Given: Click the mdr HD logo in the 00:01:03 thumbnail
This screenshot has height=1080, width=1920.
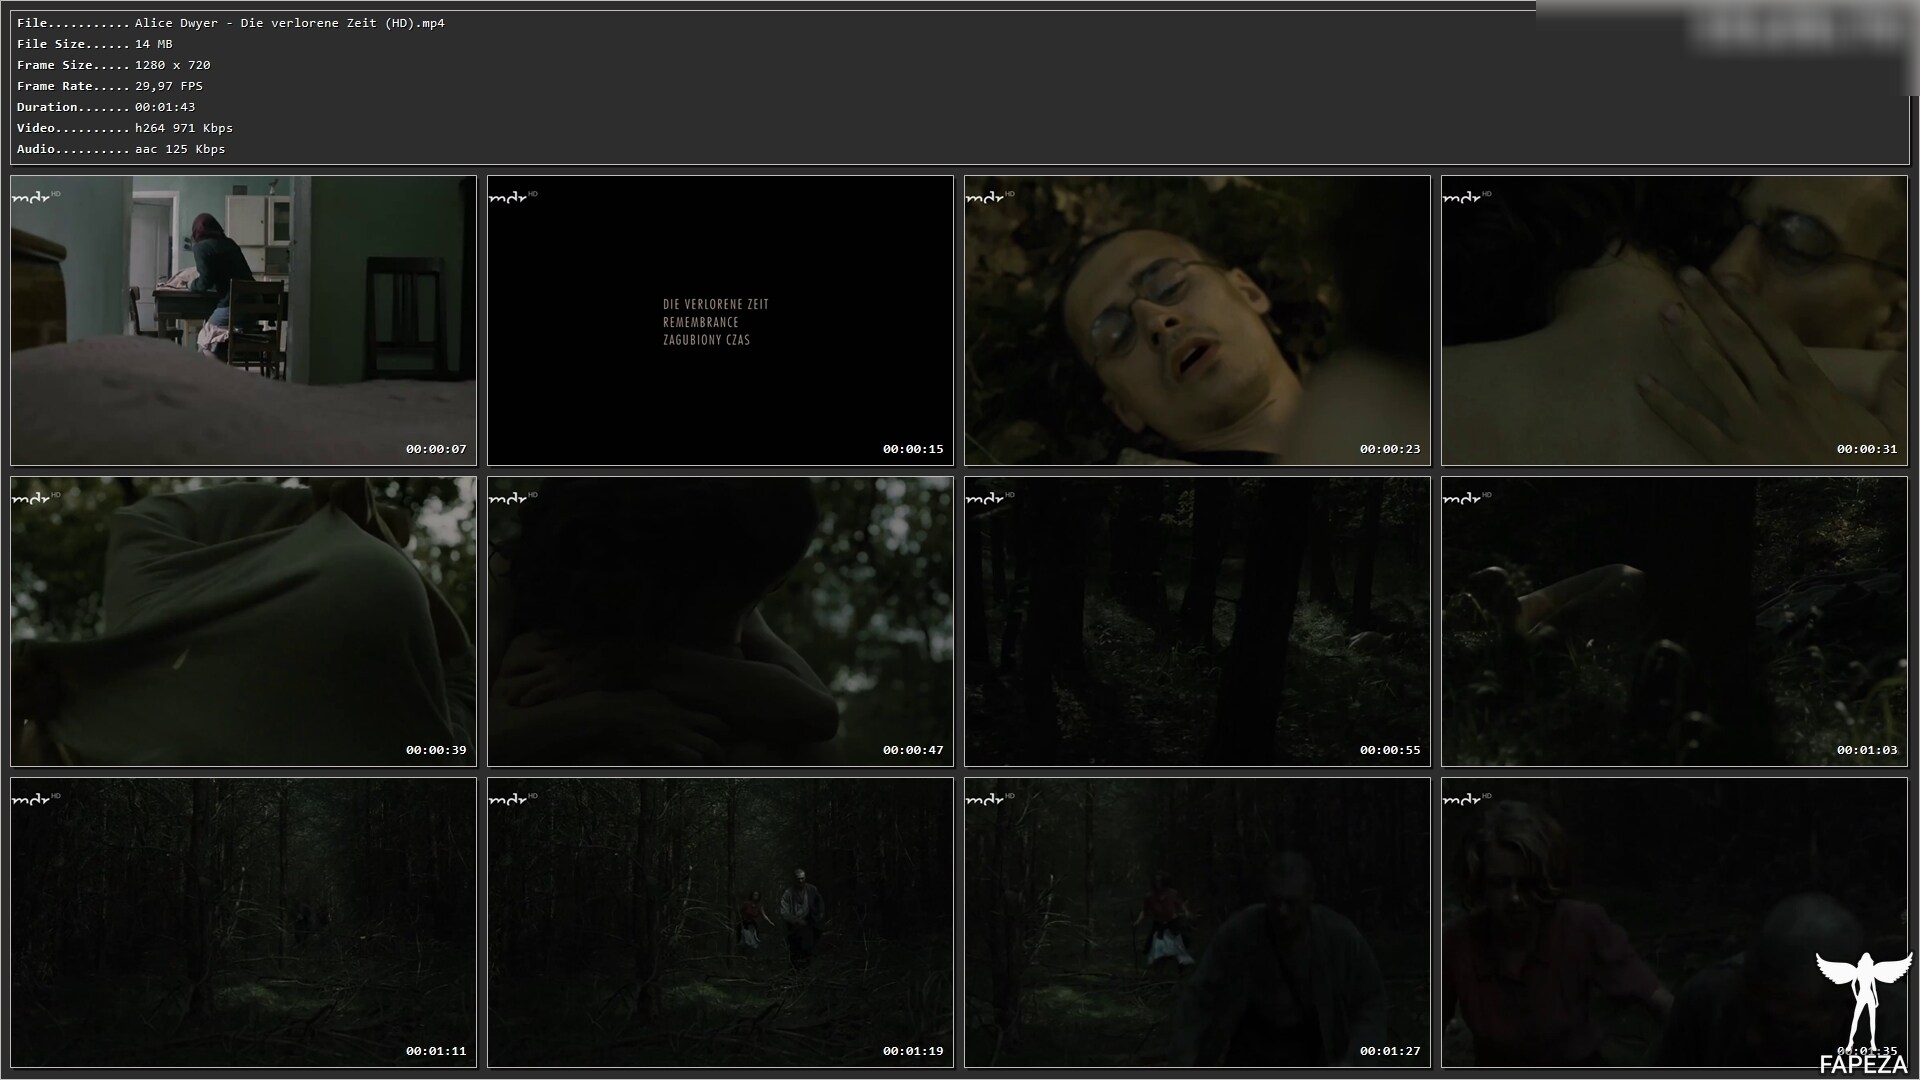Looking at the screenshot, I should 1467,498.
